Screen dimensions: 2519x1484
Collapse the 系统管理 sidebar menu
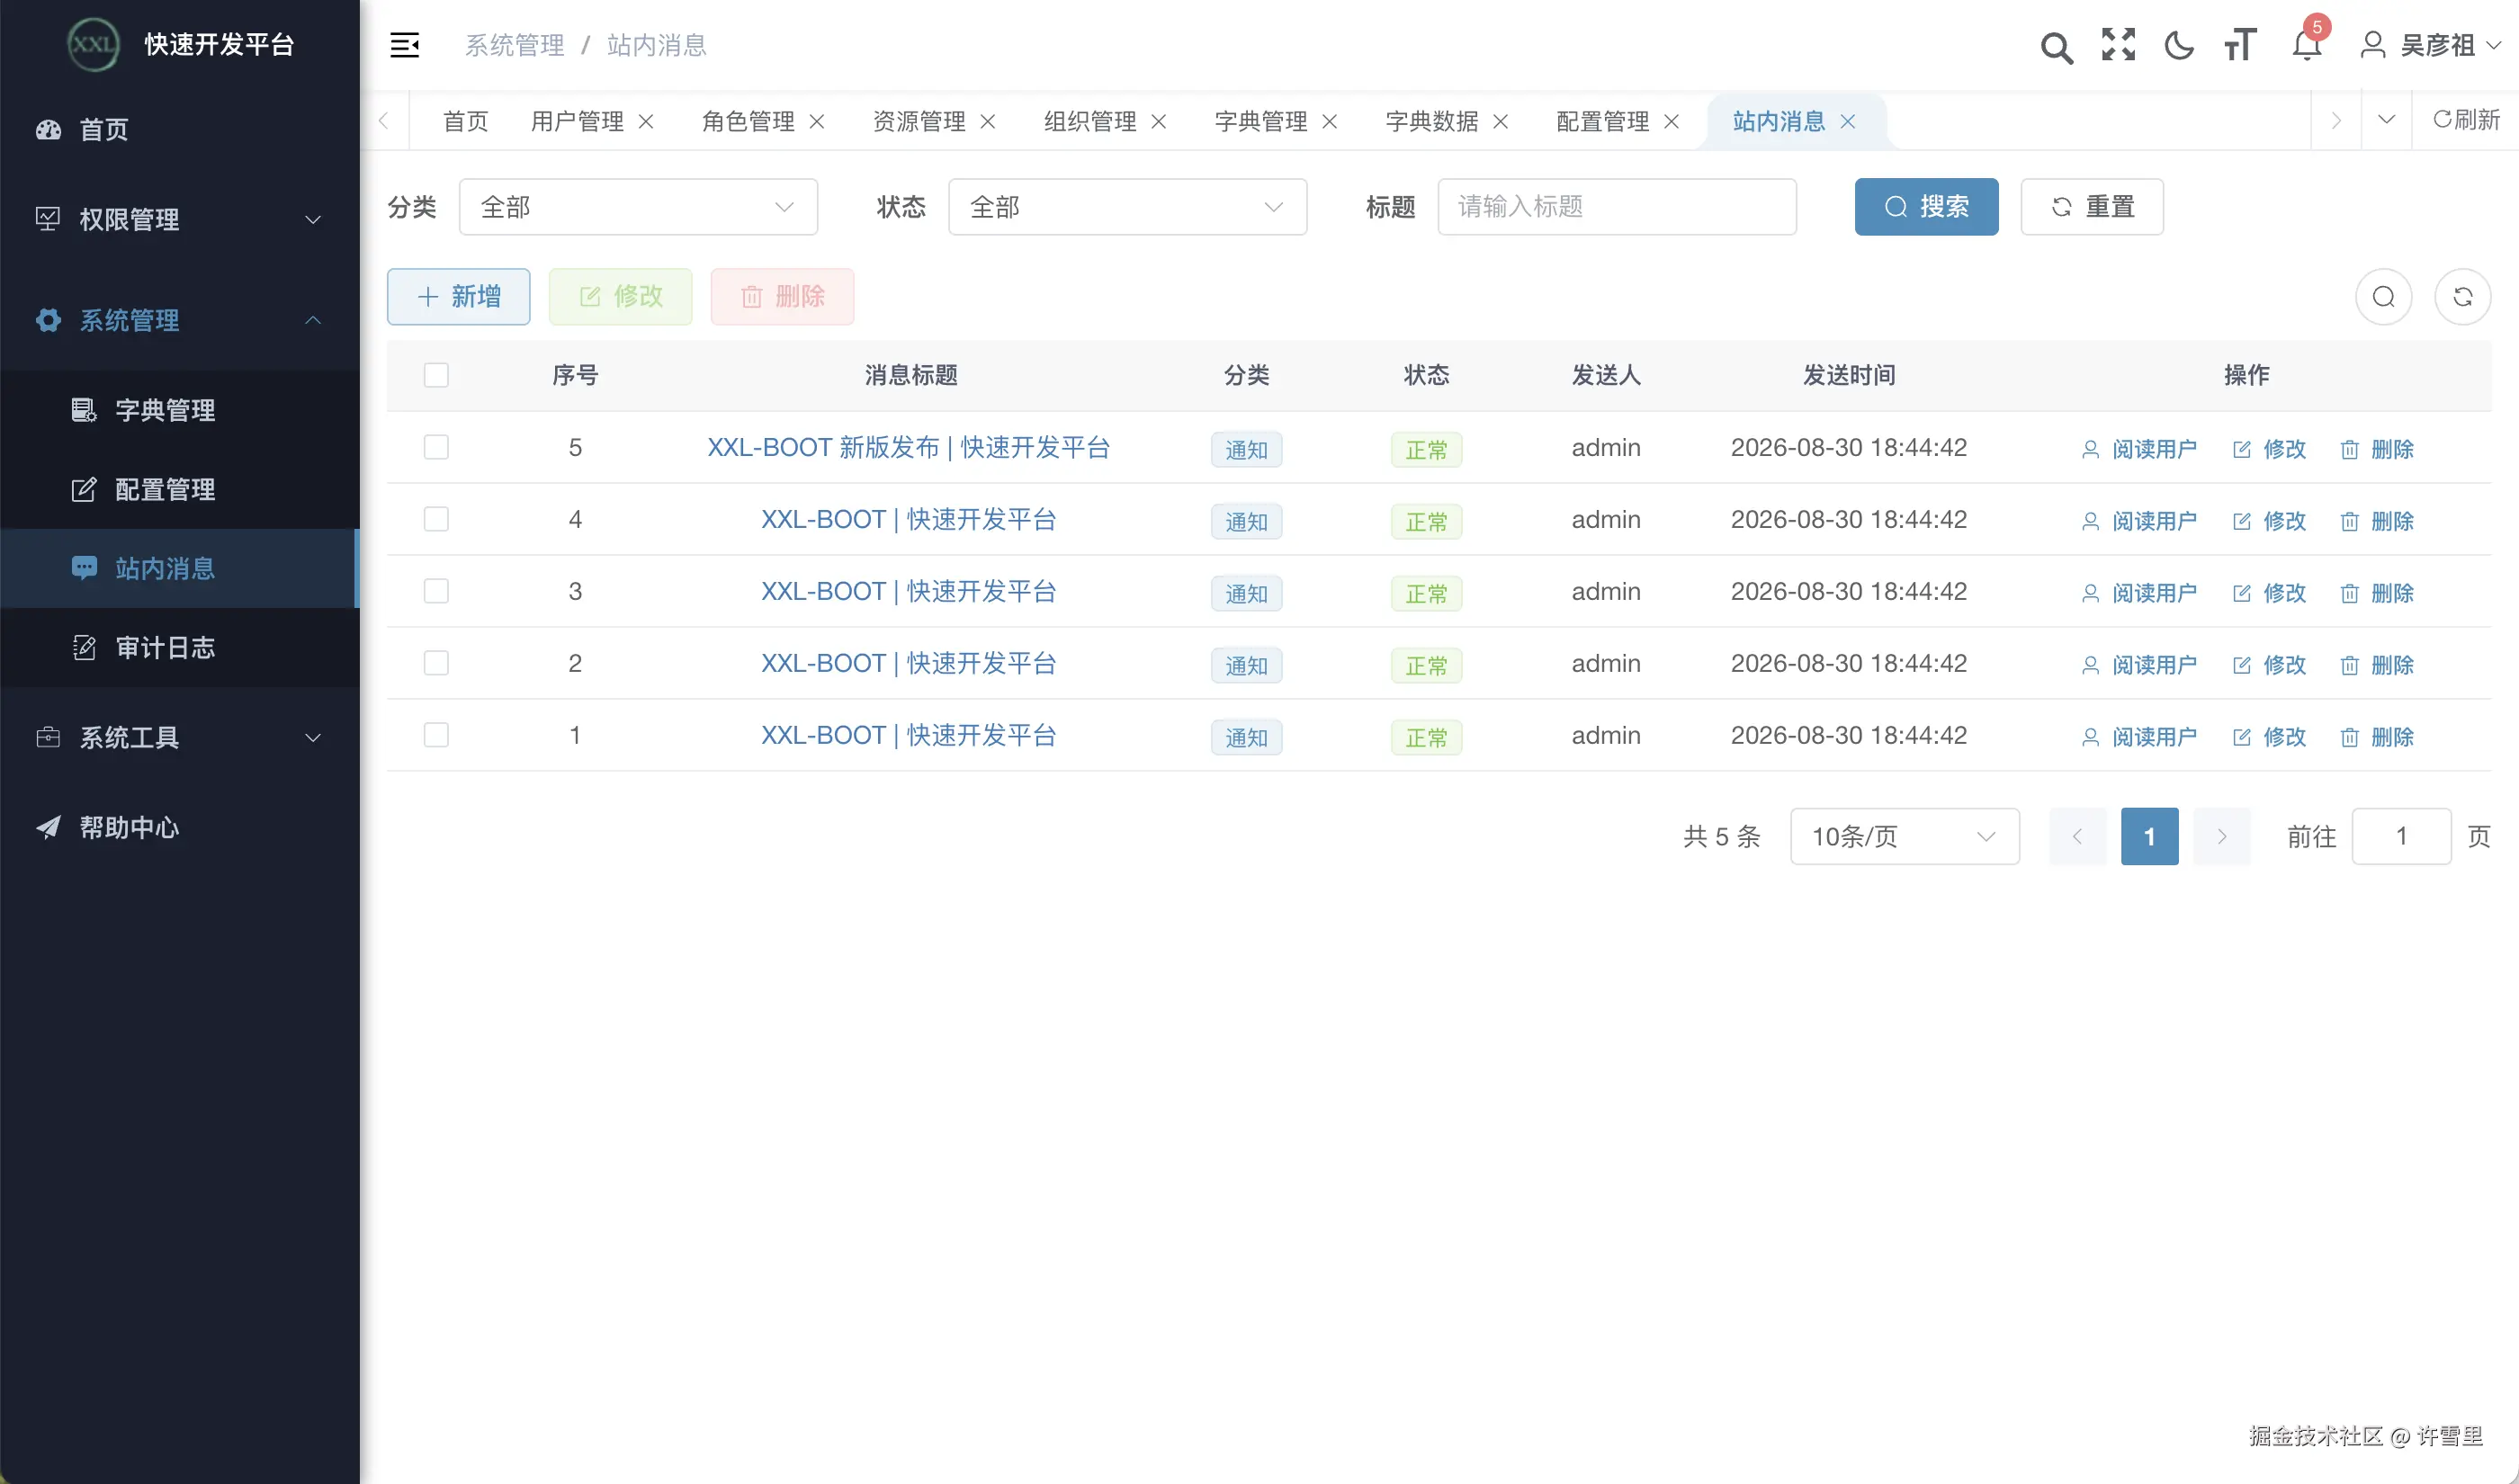(180, 320)
